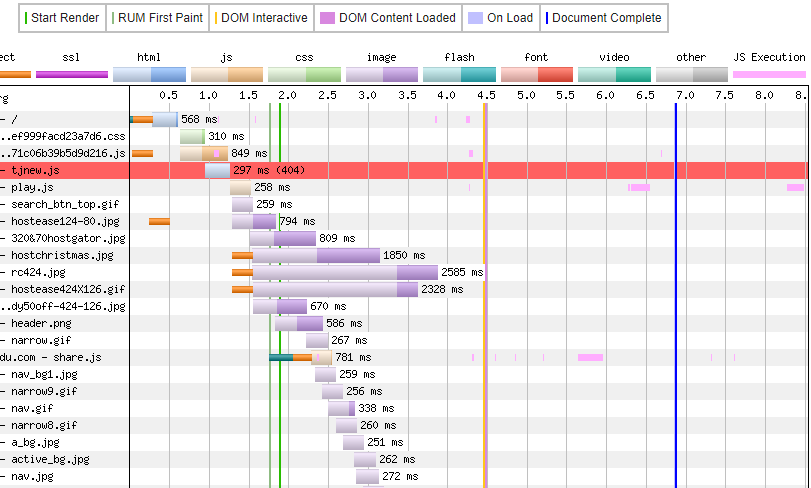Click the blue Document Complete vertical line
The height and width of the screenshot is (488, 811).
675,300
